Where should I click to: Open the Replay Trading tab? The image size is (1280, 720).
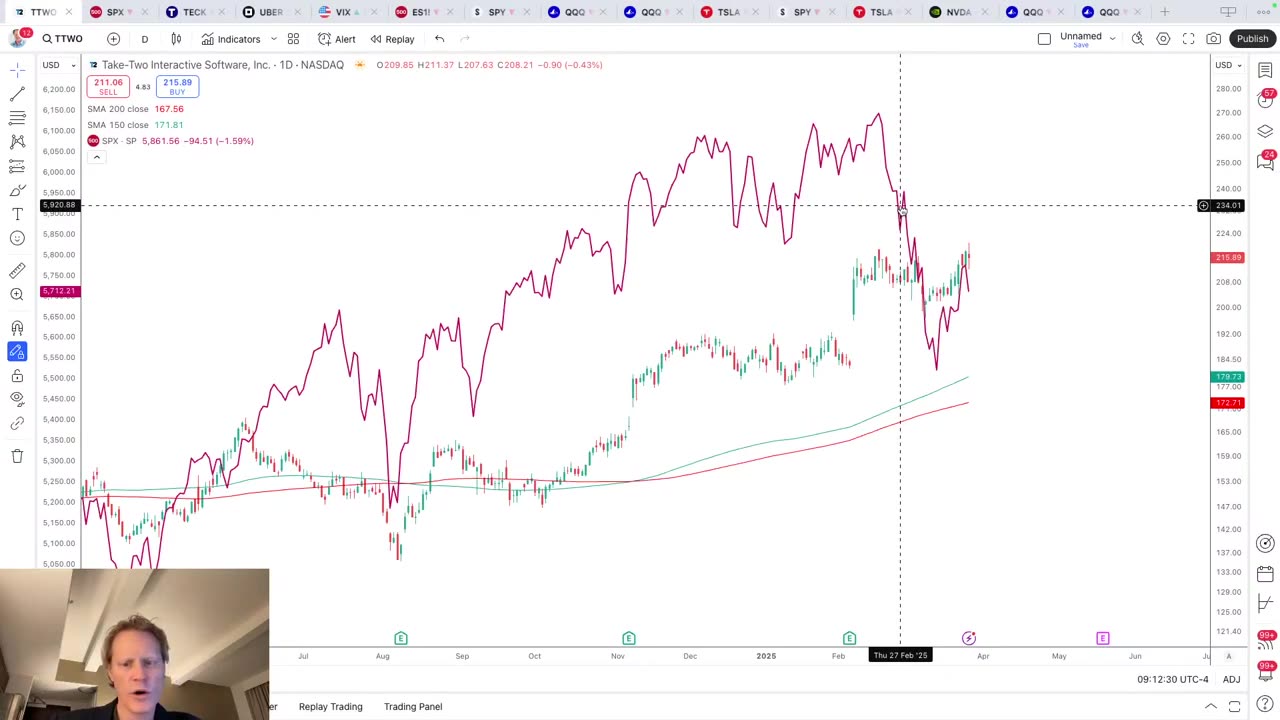pyautogui.click(x=330, y=707)
